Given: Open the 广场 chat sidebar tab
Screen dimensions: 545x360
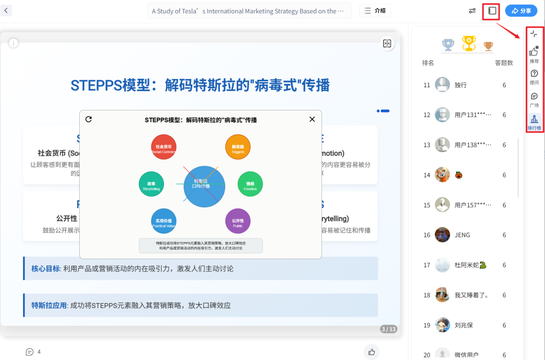Looking at the screenshot, I should pyautogui.click(x=534, y=99).
